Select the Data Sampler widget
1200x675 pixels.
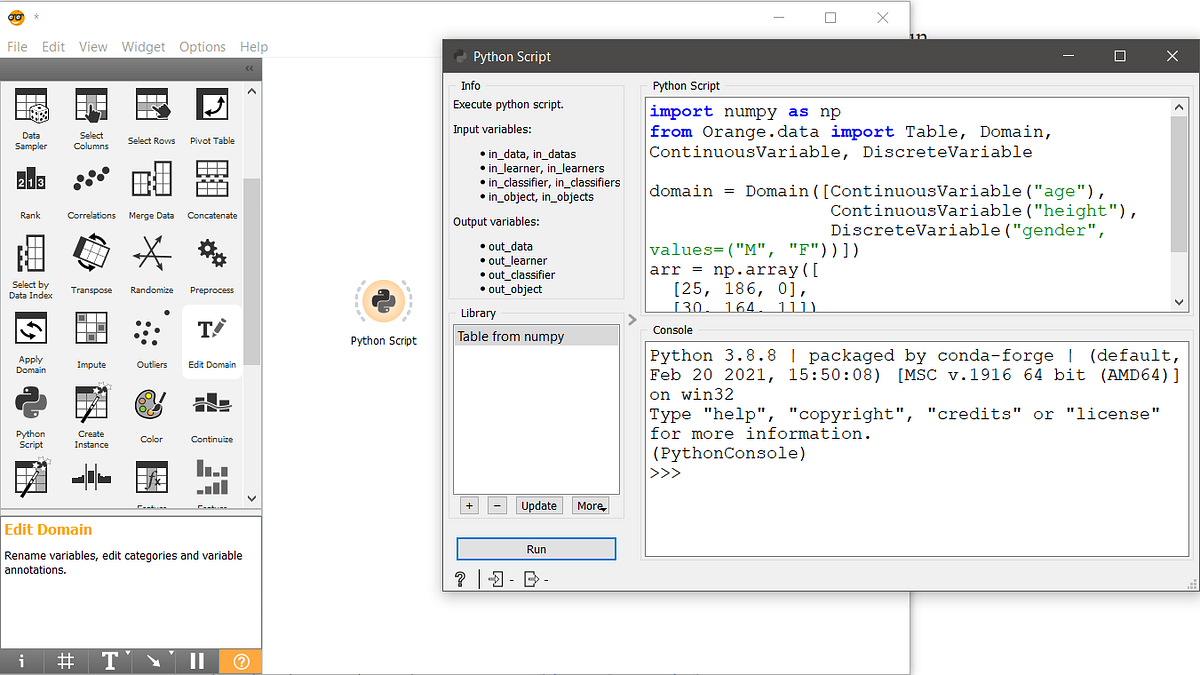pos(30,117)
